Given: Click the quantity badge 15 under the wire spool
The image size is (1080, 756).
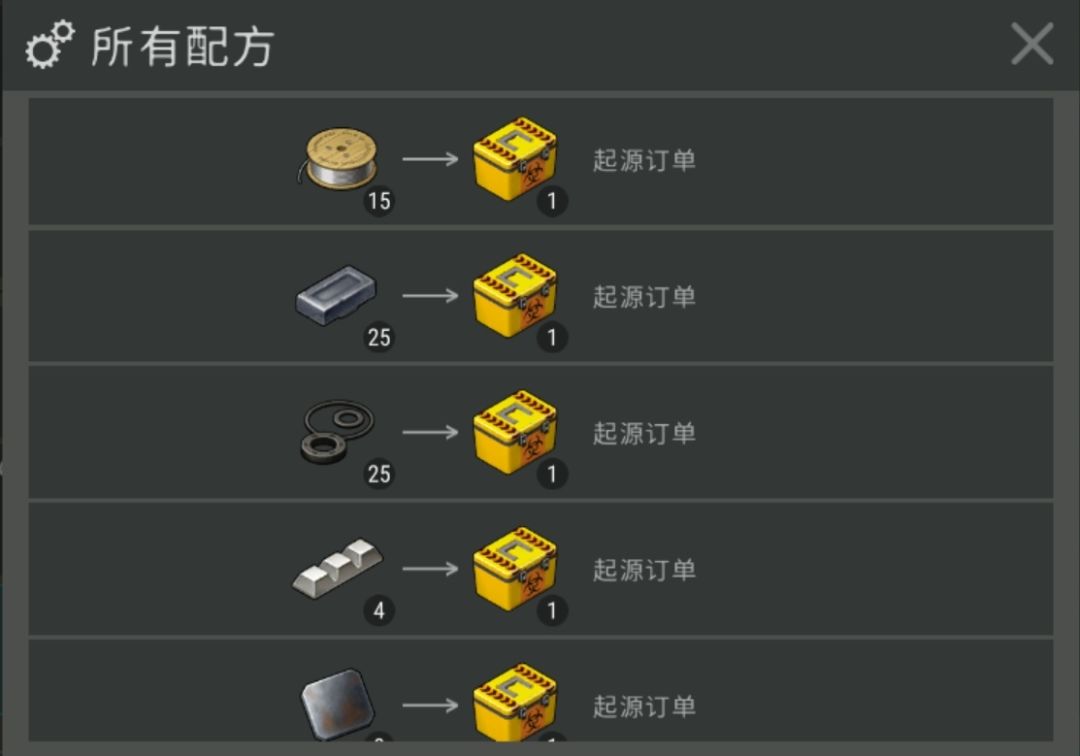Looking at the screenshot, I should pyautogui.click(x=379, y=201).
